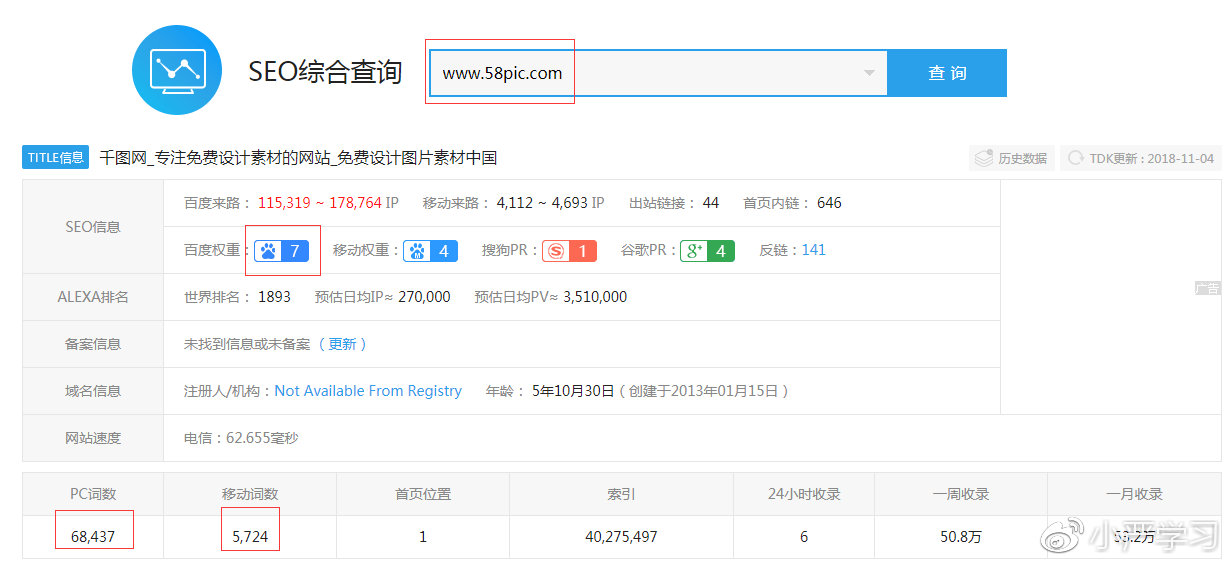Click the 广告 ad label

click(1207, 289)
